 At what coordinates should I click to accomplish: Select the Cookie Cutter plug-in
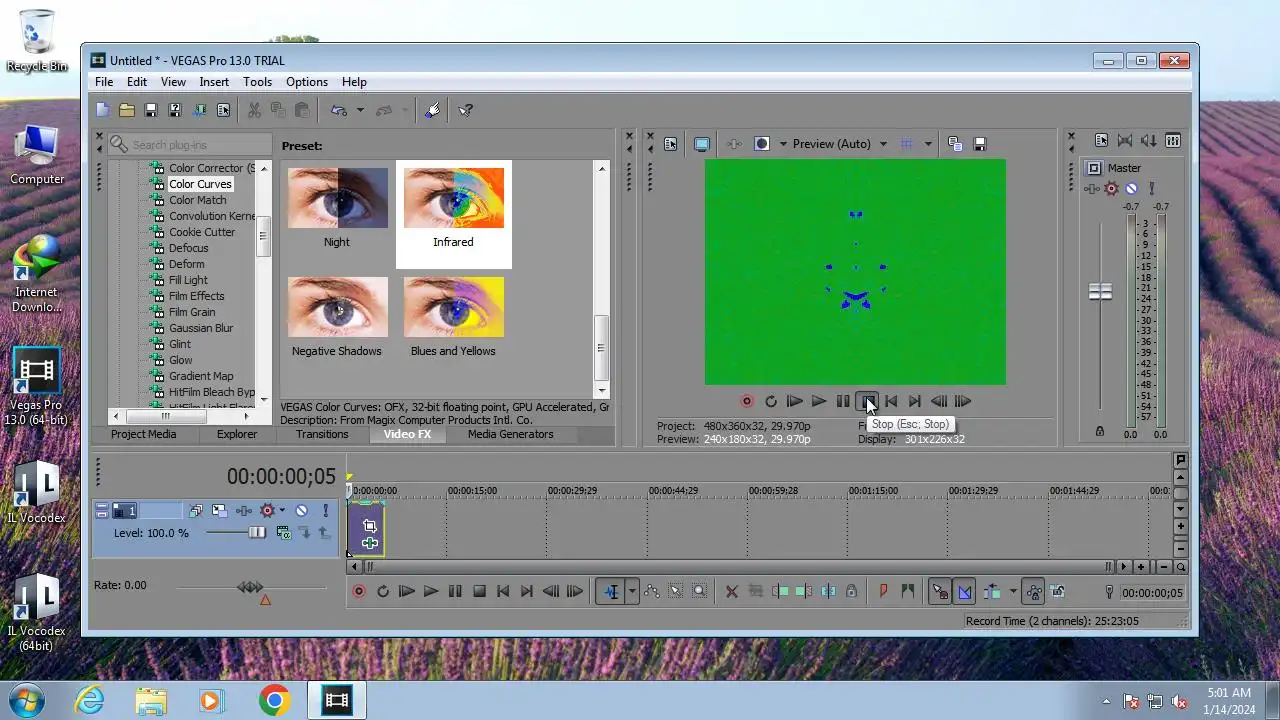point(202,232)
